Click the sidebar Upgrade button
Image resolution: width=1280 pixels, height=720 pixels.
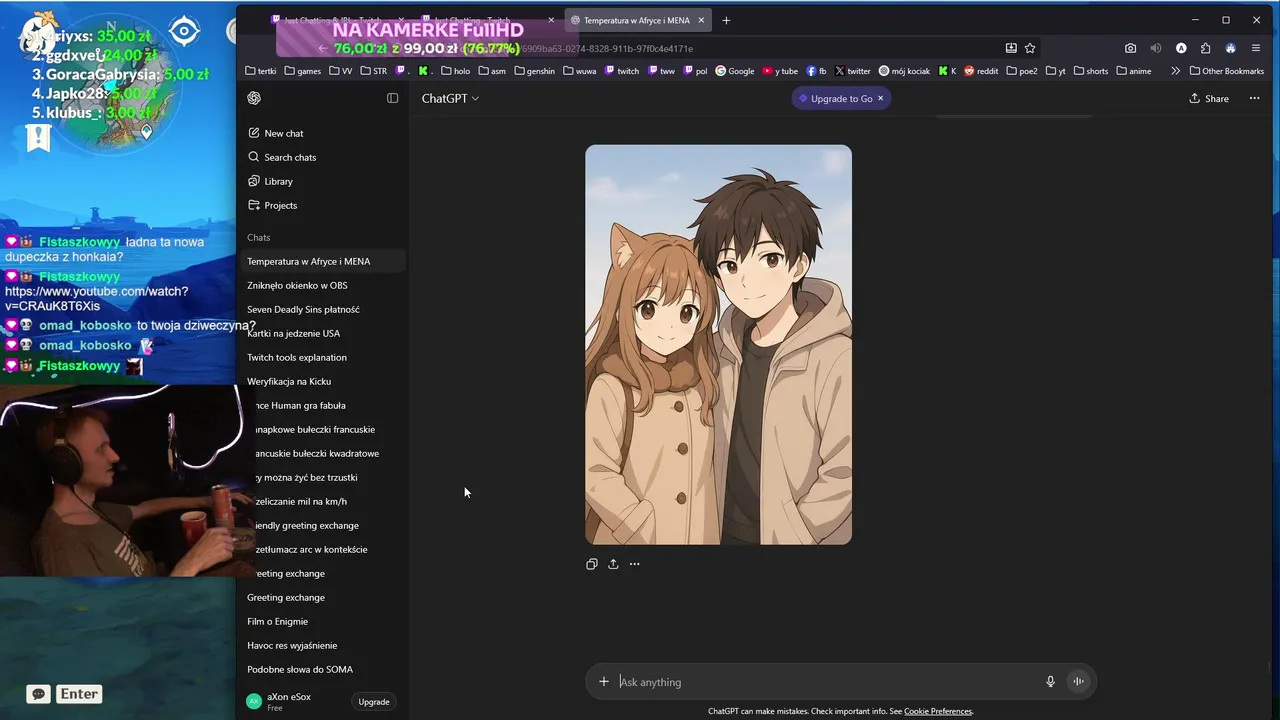tap(374, 702)
